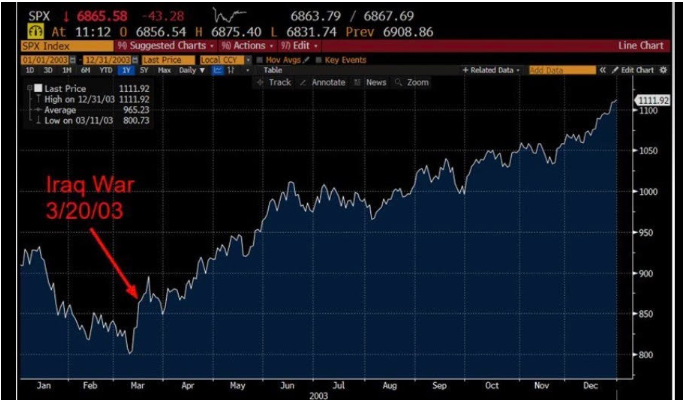This screenshot has height=400, width=683.
Task: Click the Edit Chart pencil button
Action: pos(633,70)
